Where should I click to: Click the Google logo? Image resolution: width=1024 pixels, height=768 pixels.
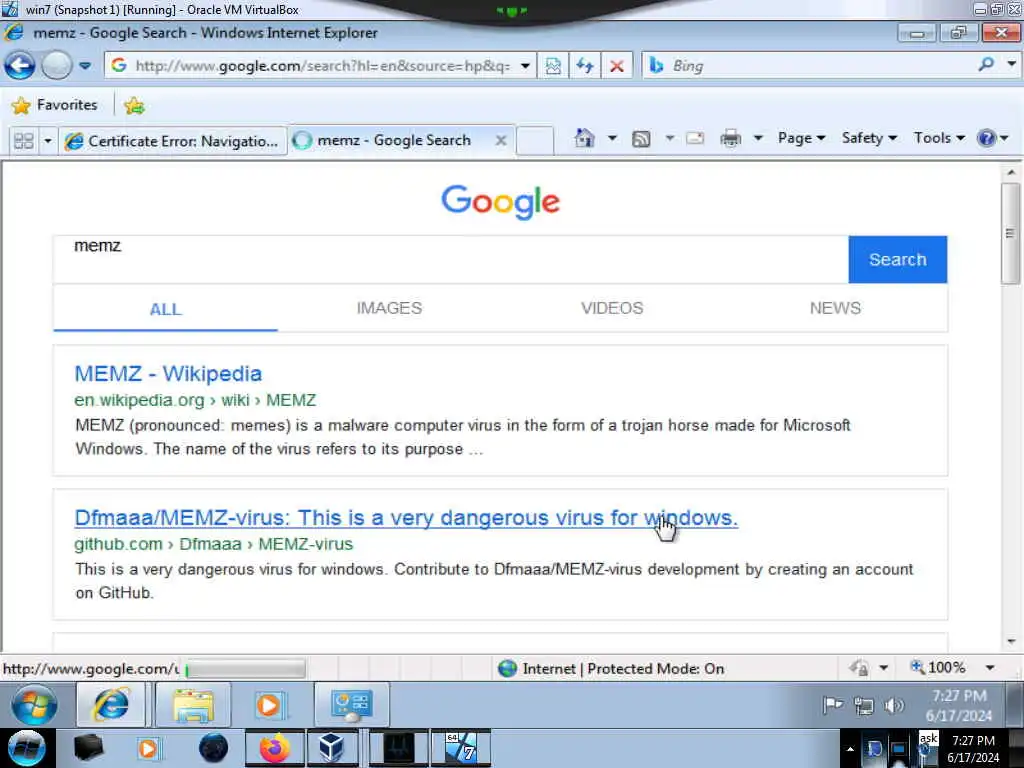tap(500, 201)
